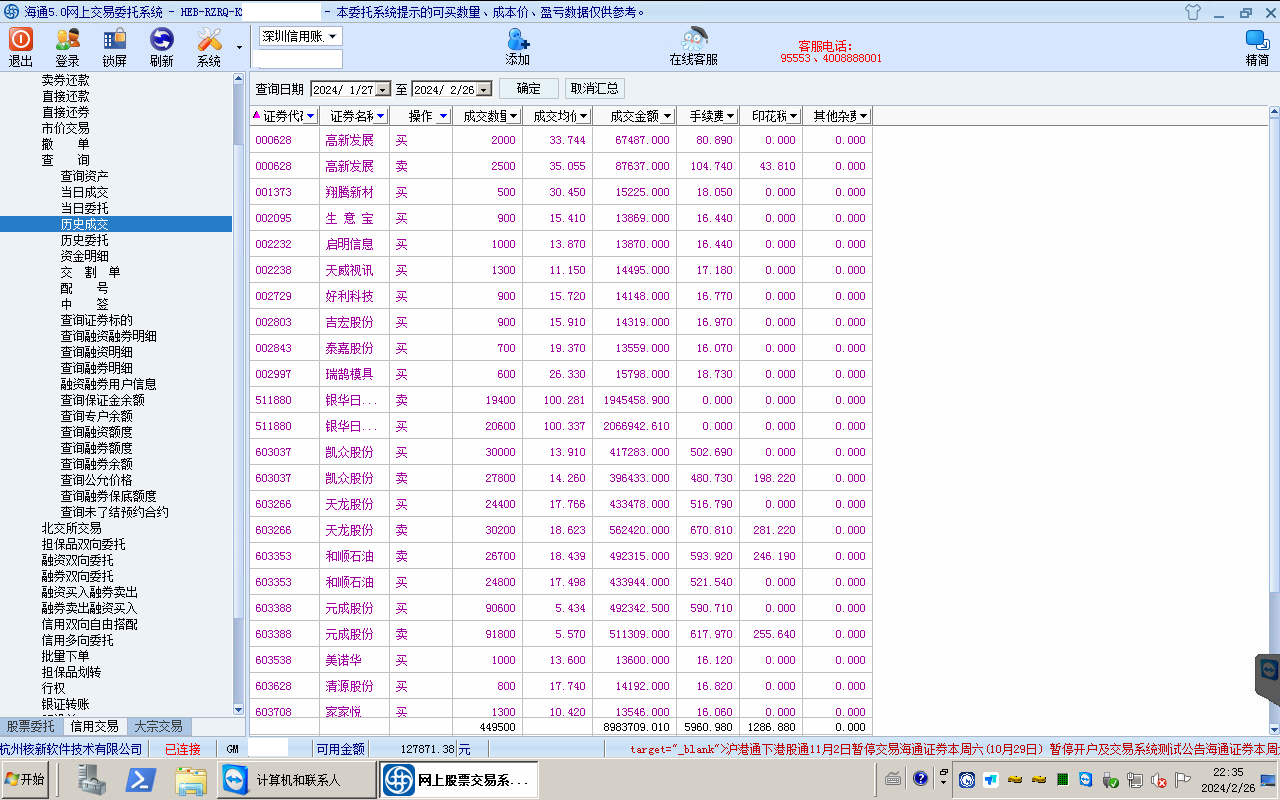Select 历史委托 in the sidebar tree

(x=84, y=240)
